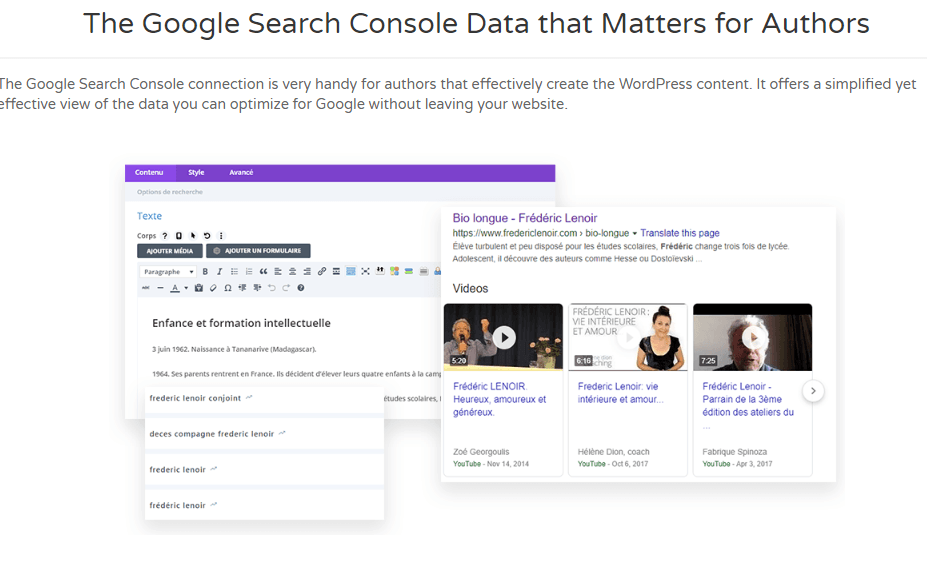Select the keyword deces compagne frederic lenoir
927x561 pixels.
(x=212, y=434)
